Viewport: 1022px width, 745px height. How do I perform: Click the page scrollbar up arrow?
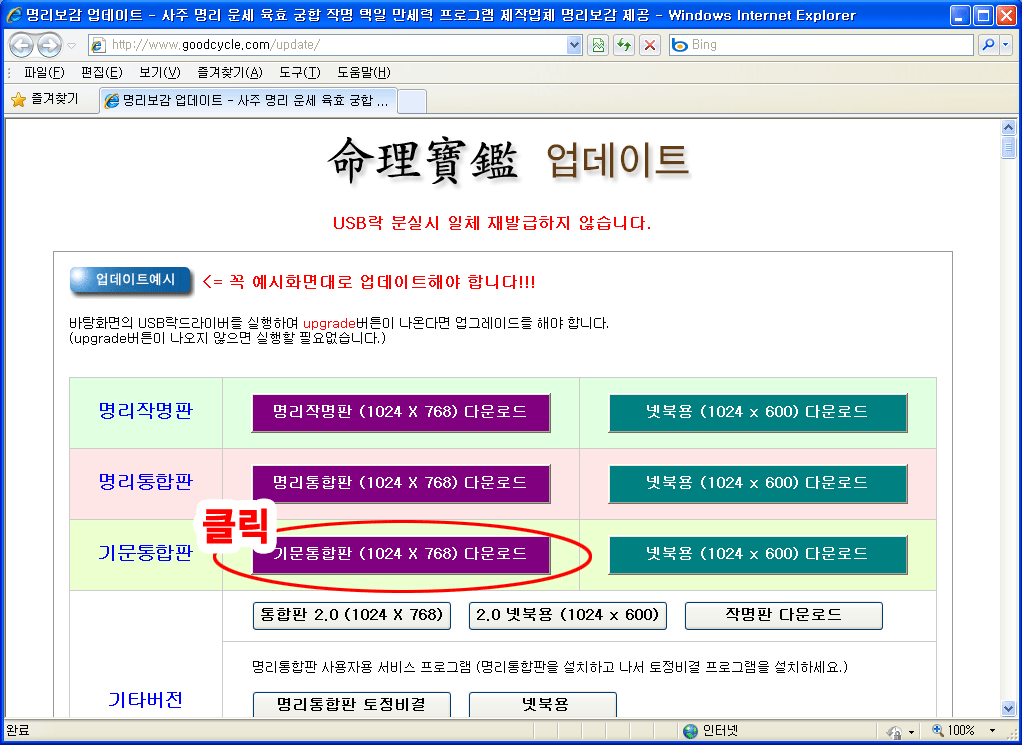pos(1008,127)
